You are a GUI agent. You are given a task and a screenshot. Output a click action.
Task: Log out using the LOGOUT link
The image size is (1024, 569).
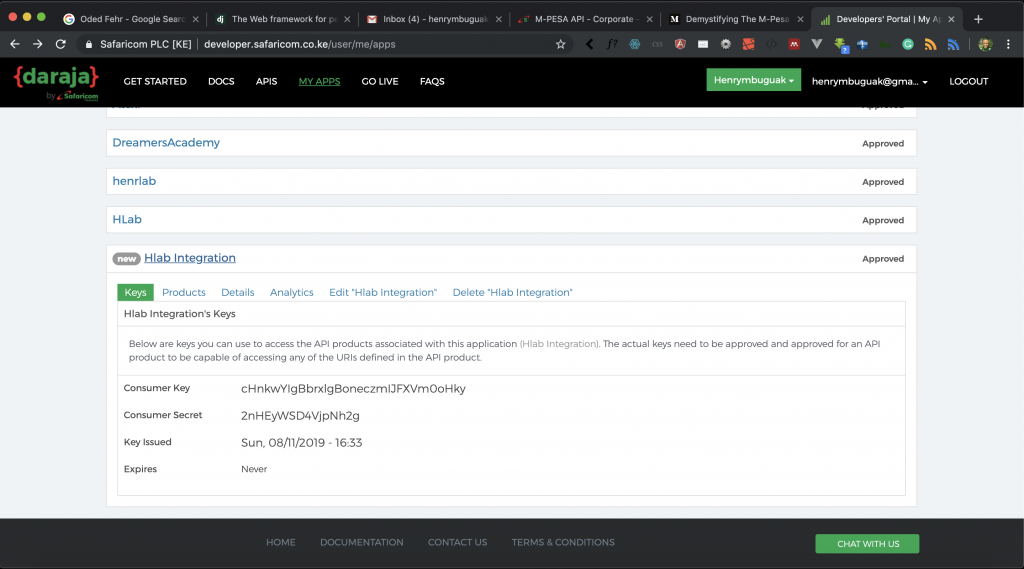pos(968,82)
